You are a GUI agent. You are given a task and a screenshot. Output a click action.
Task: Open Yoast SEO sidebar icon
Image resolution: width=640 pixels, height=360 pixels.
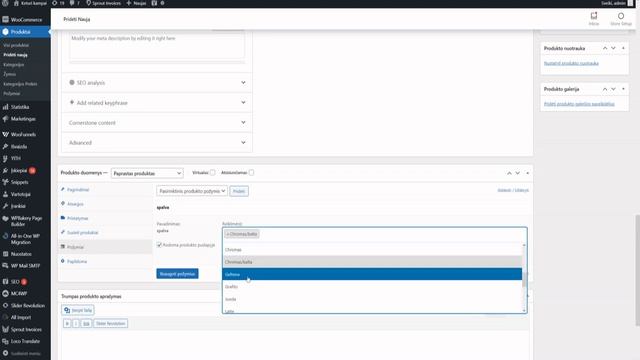click(x=5, y=281)
